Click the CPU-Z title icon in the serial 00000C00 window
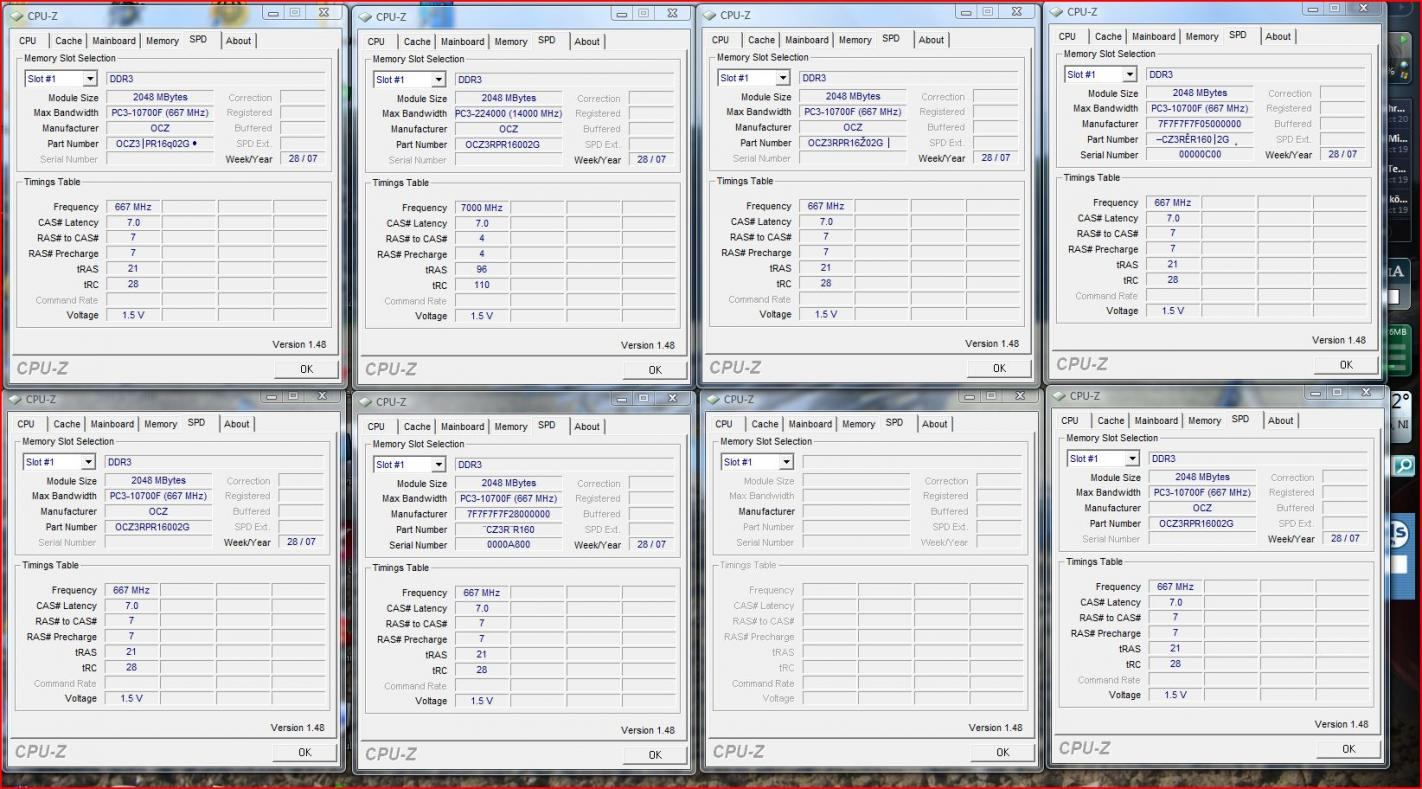Viewport: 1422px width, 789px height. (1056, 12)
